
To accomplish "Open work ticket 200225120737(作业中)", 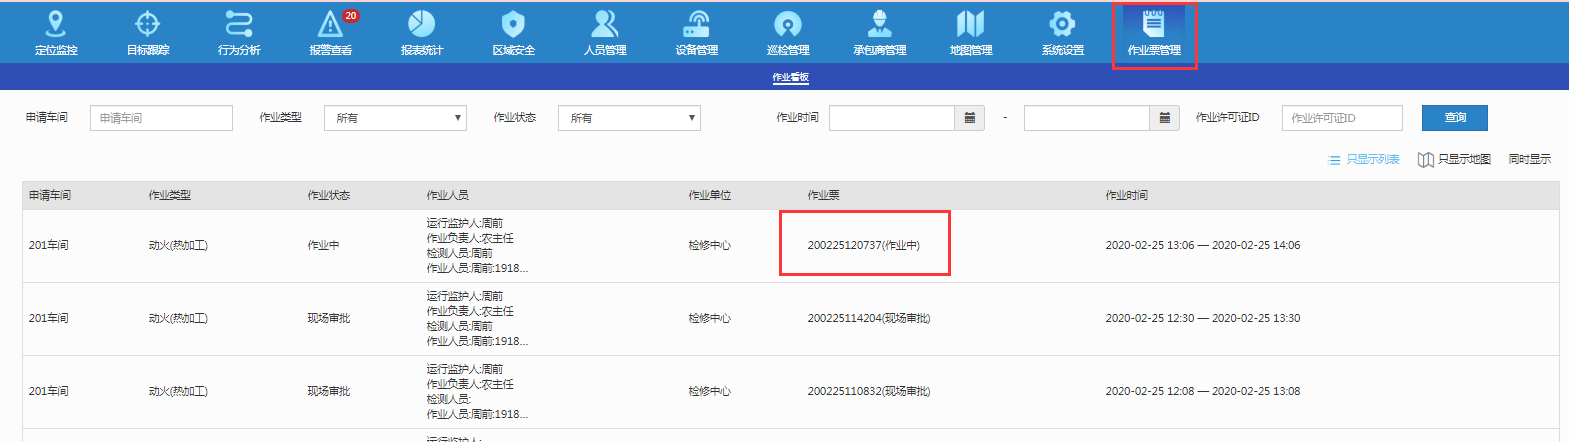I will pyautogui.click(x=863, y=245).
